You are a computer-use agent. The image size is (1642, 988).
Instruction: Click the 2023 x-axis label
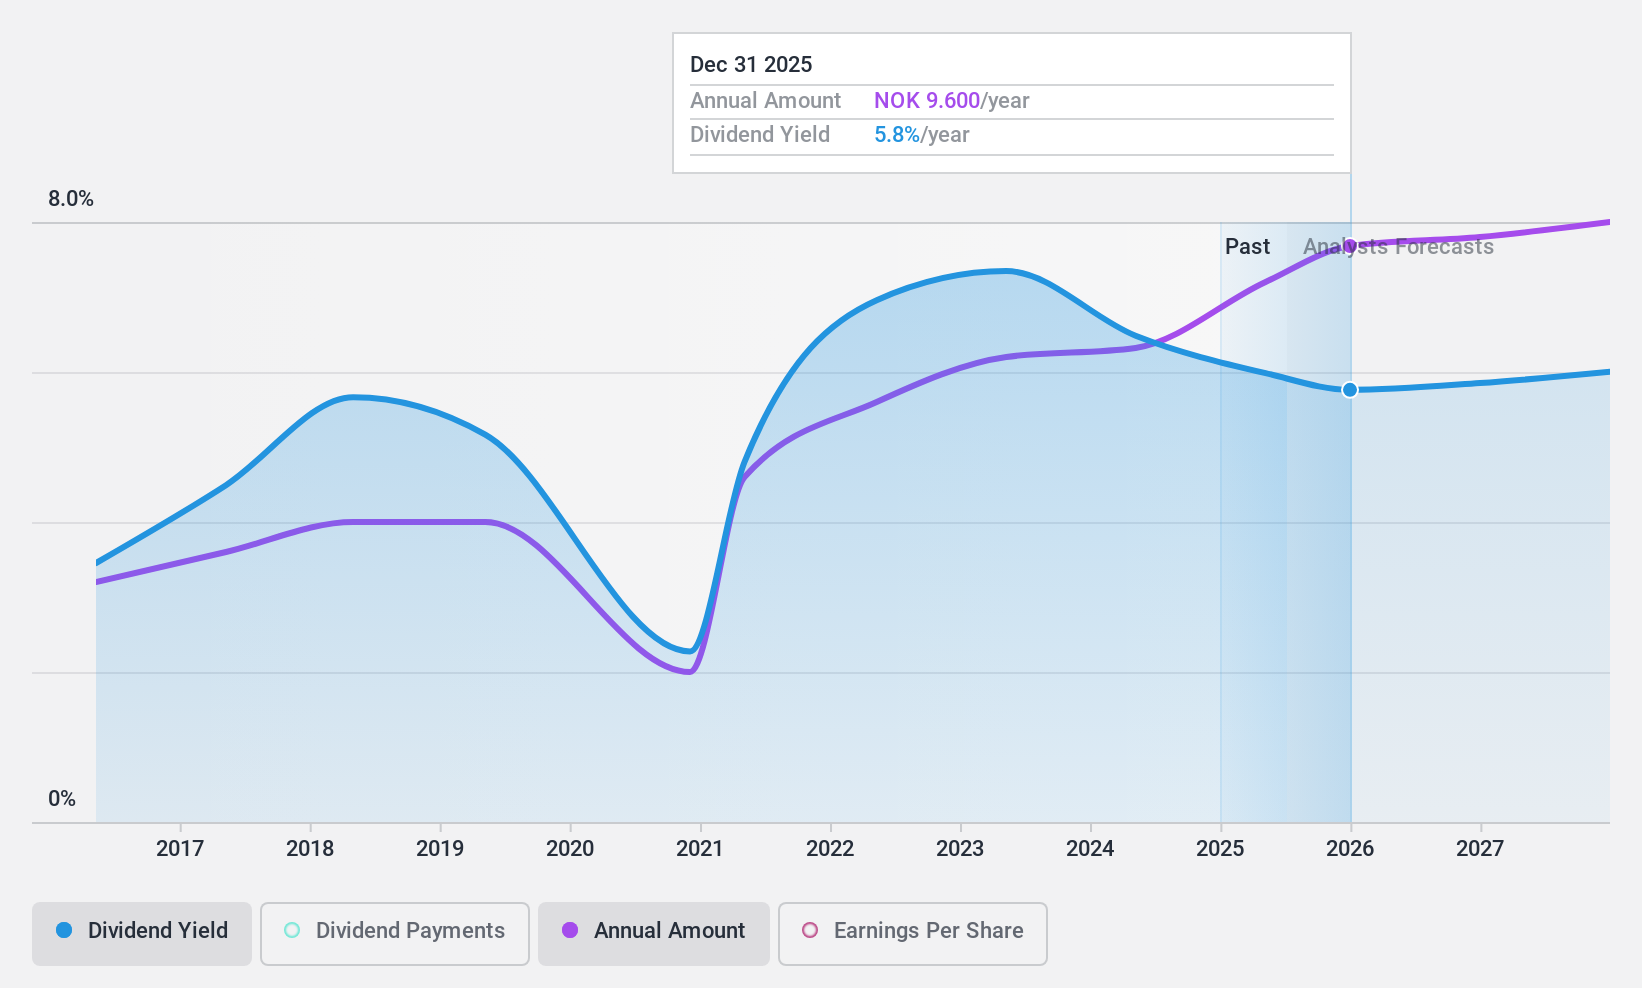pos(960,849)
